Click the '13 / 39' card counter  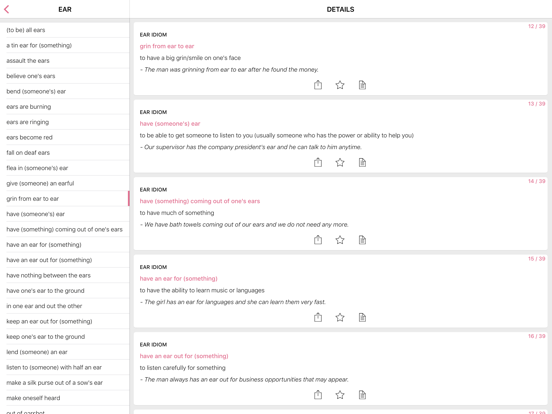[537, 104]
